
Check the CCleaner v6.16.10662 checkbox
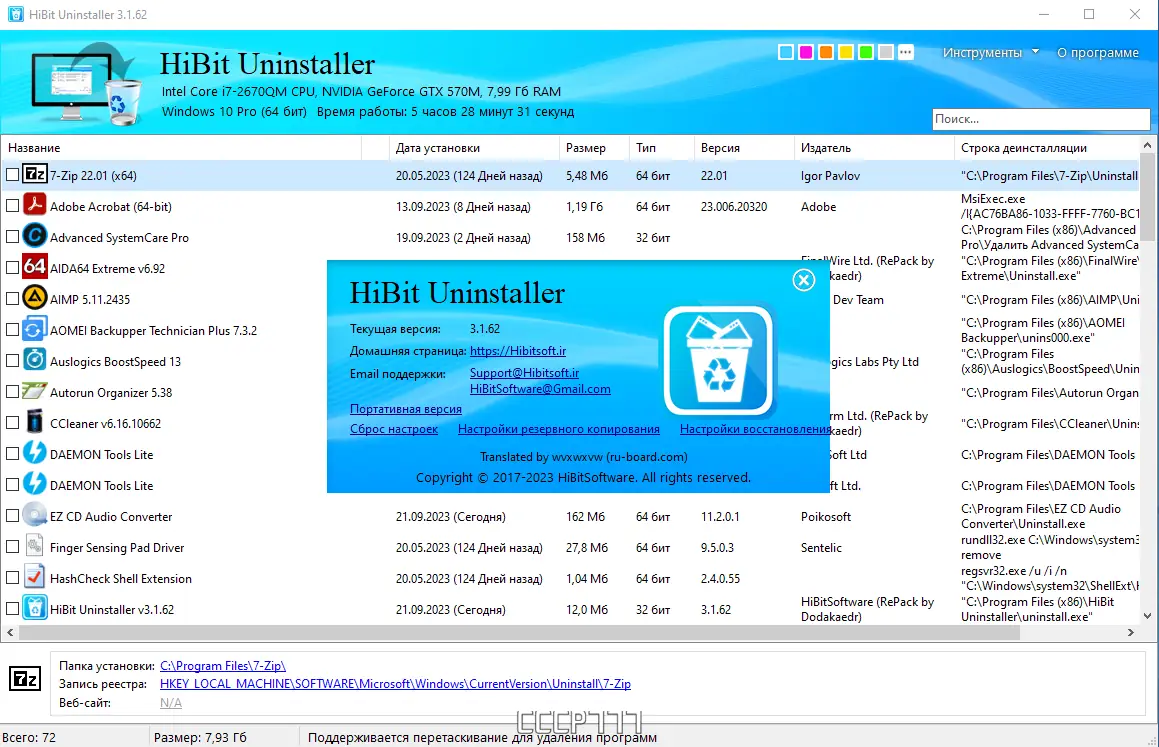click(x=13, y=423)
